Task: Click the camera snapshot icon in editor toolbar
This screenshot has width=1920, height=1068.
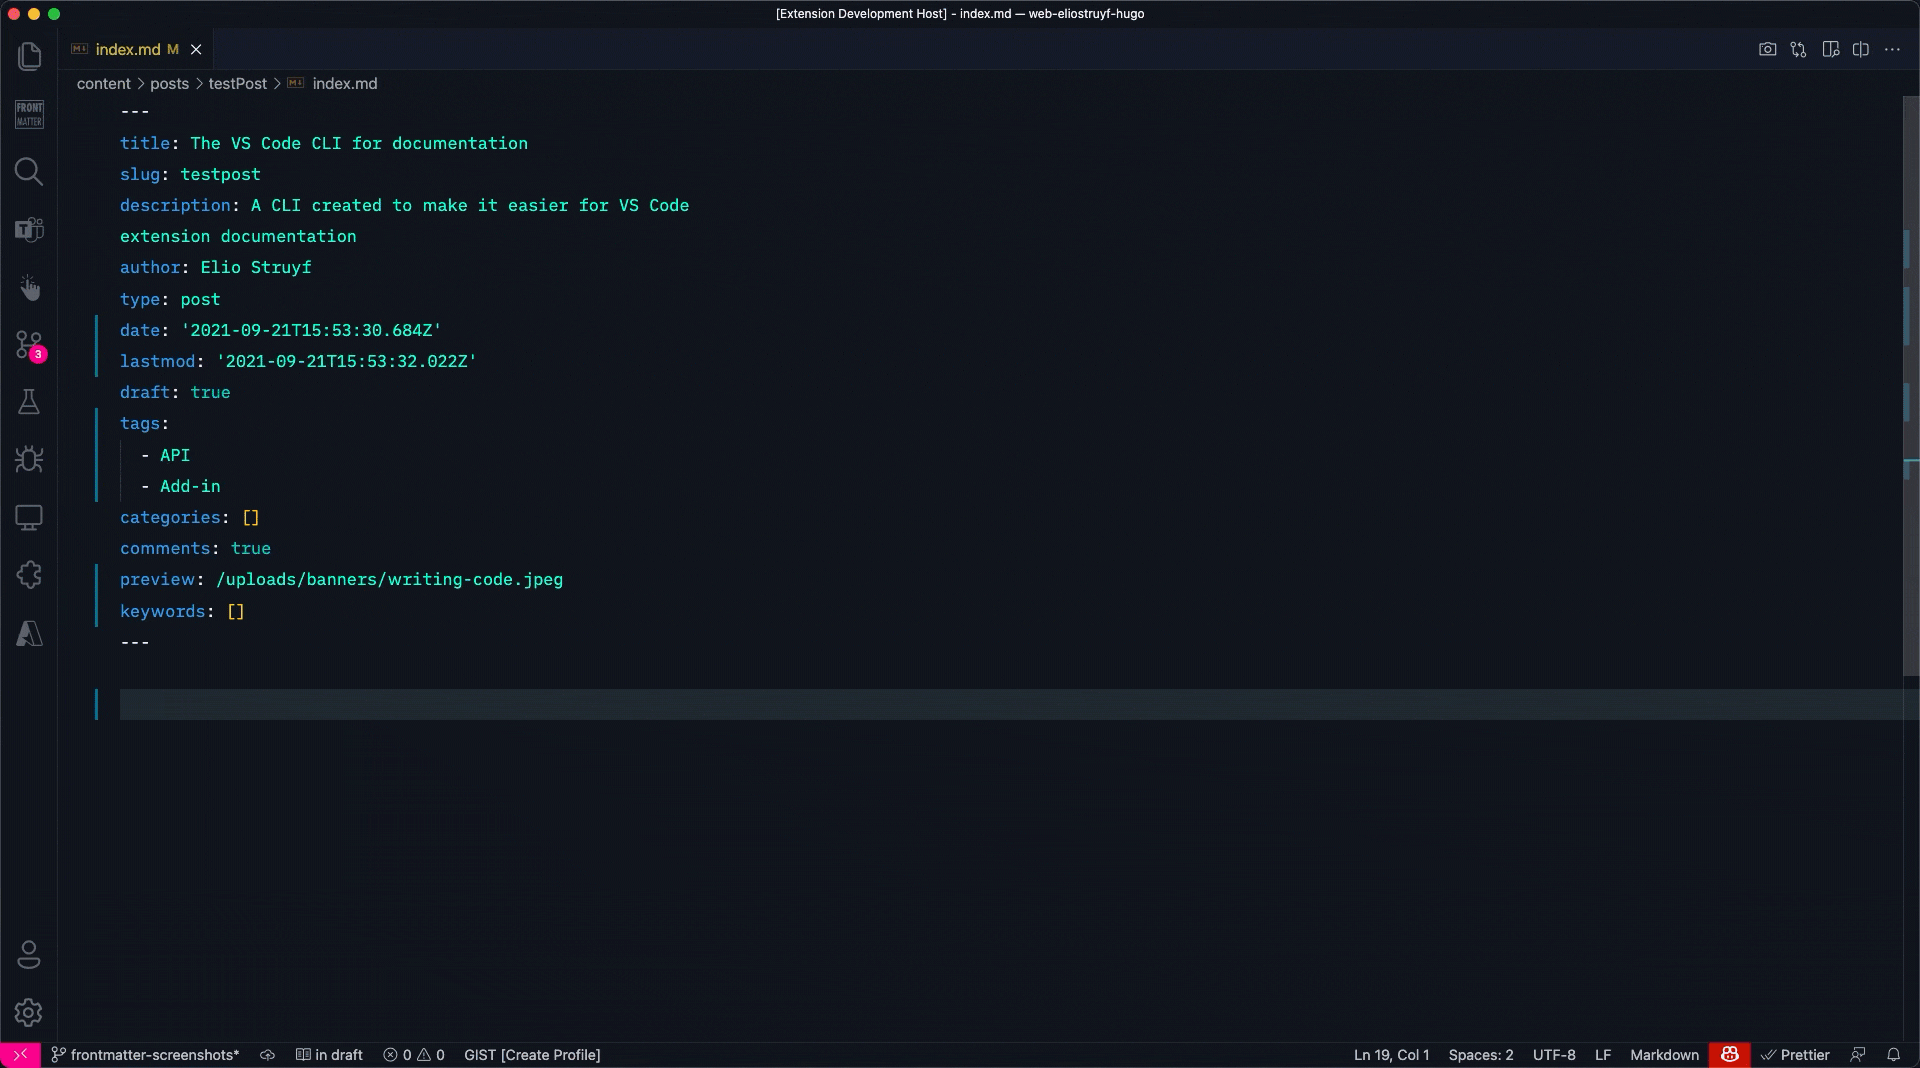Action: point(1767,49)
